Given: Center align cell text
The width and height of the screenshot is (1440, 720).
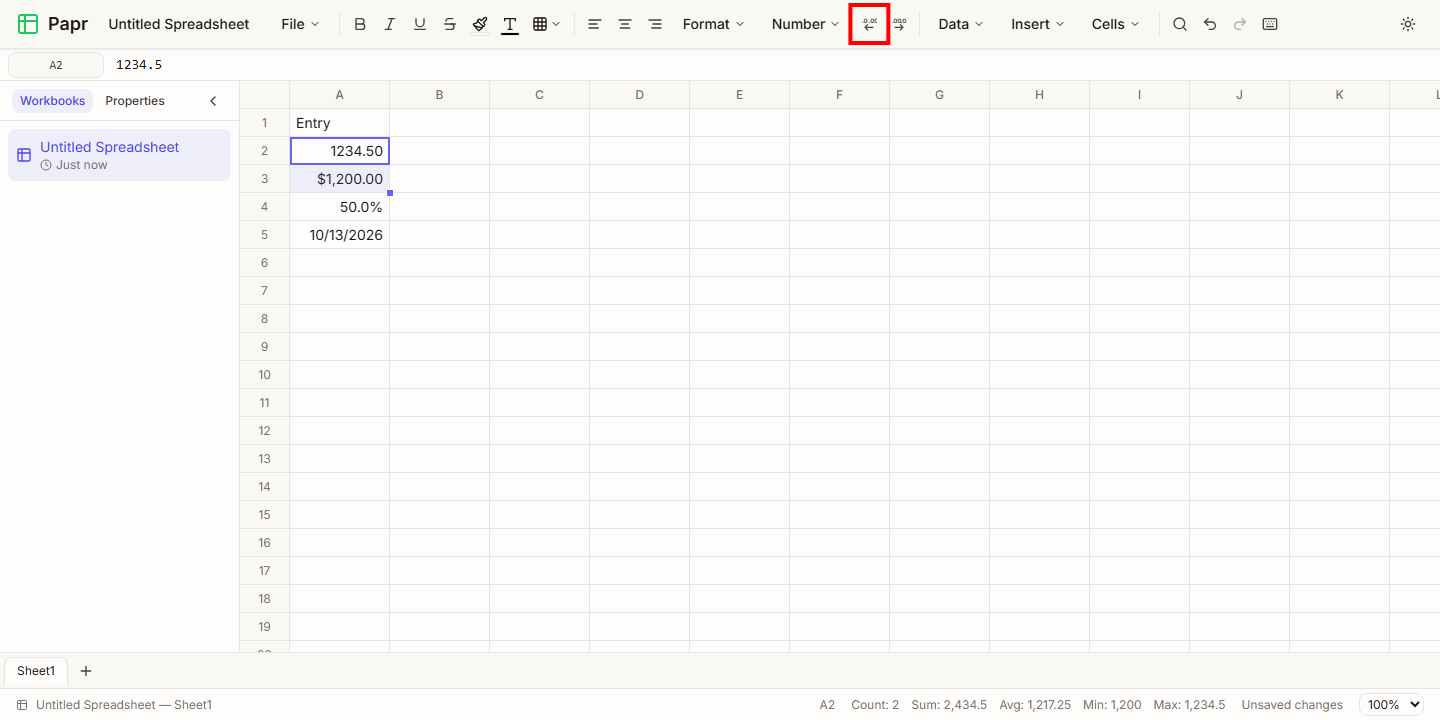Looking at the screenshot, I should point(625,24).
